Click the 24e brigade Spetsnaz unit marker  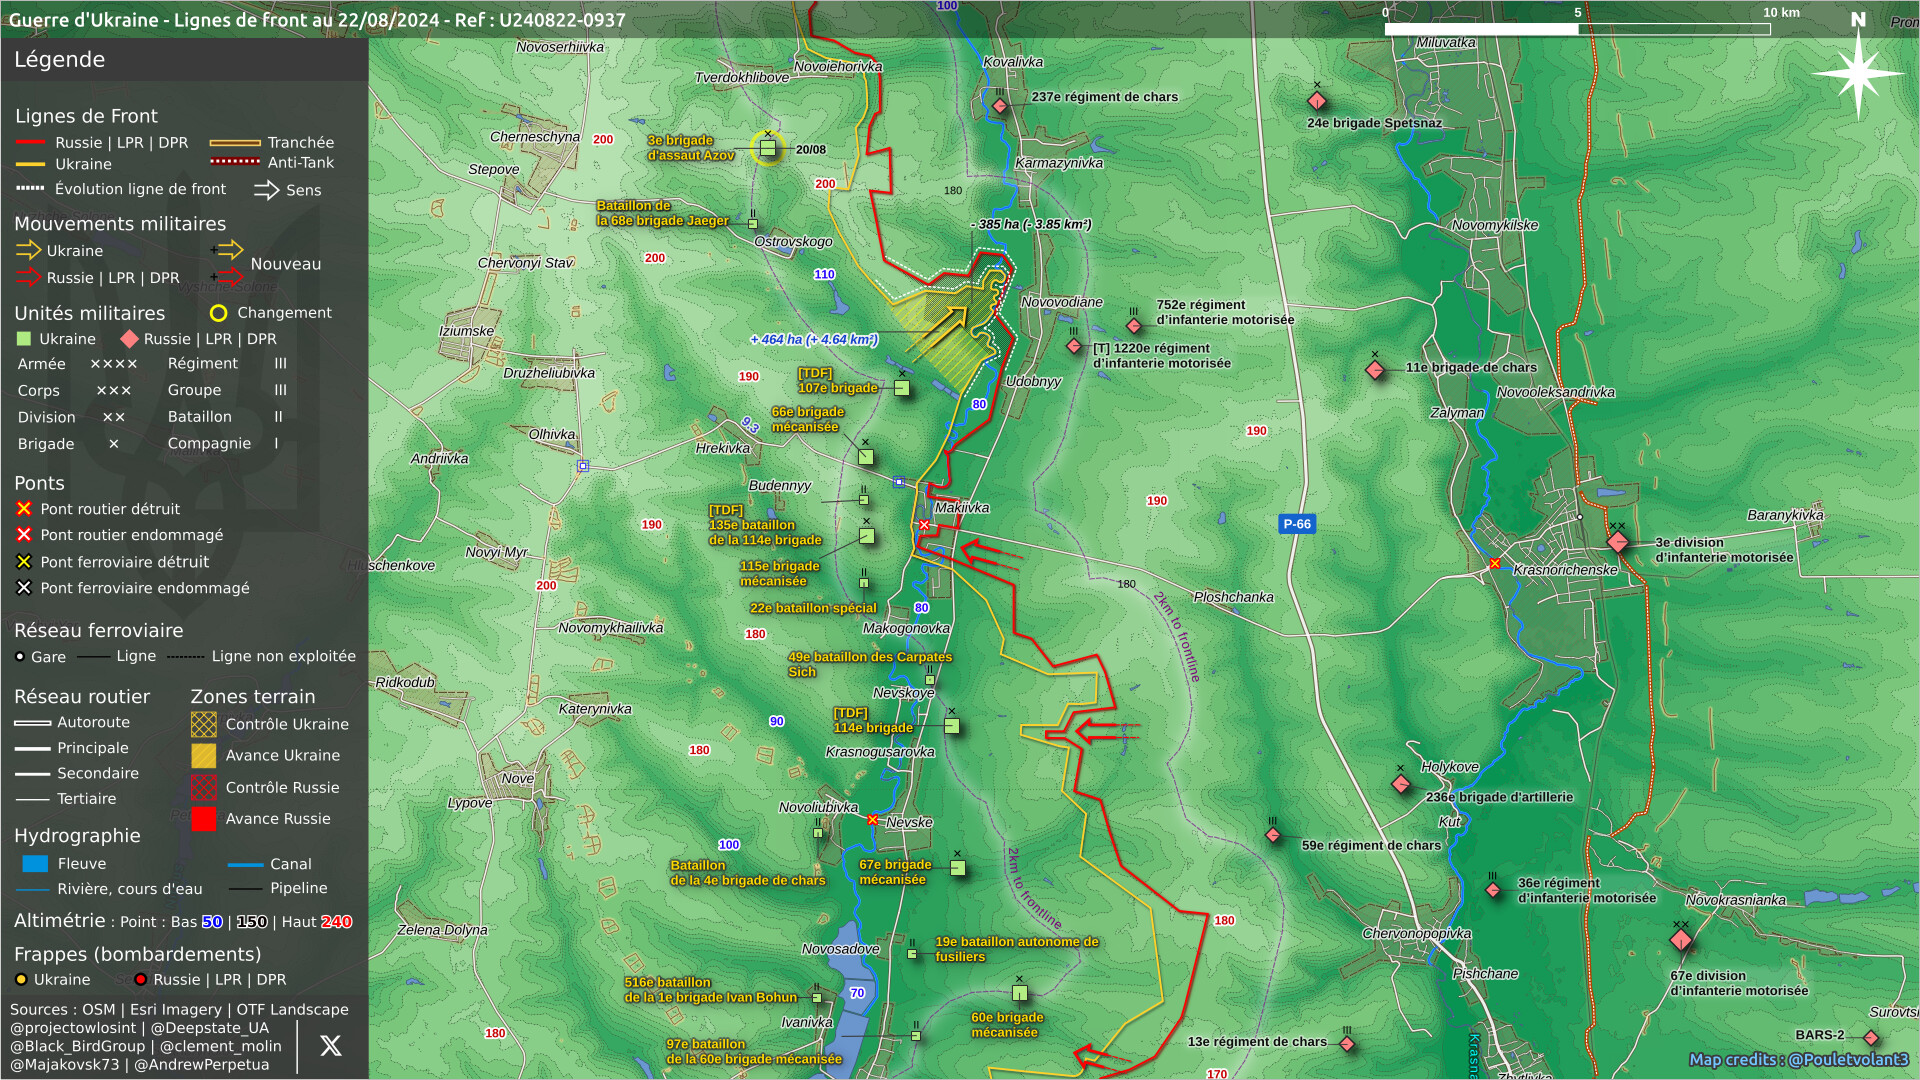(1317, 101)
